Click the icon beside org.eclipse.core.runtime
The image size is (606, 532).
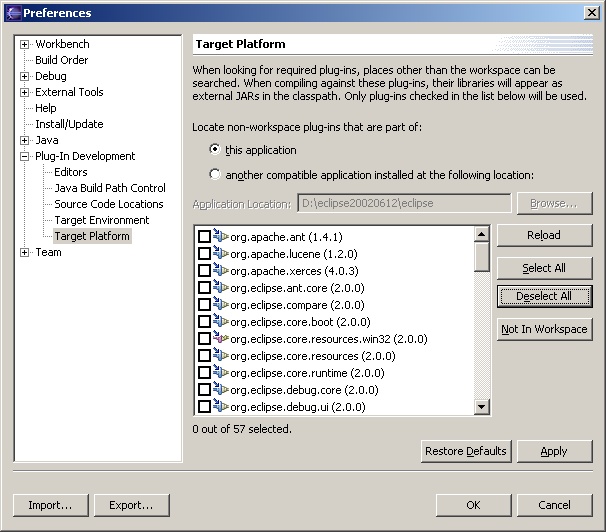point(221,373)
